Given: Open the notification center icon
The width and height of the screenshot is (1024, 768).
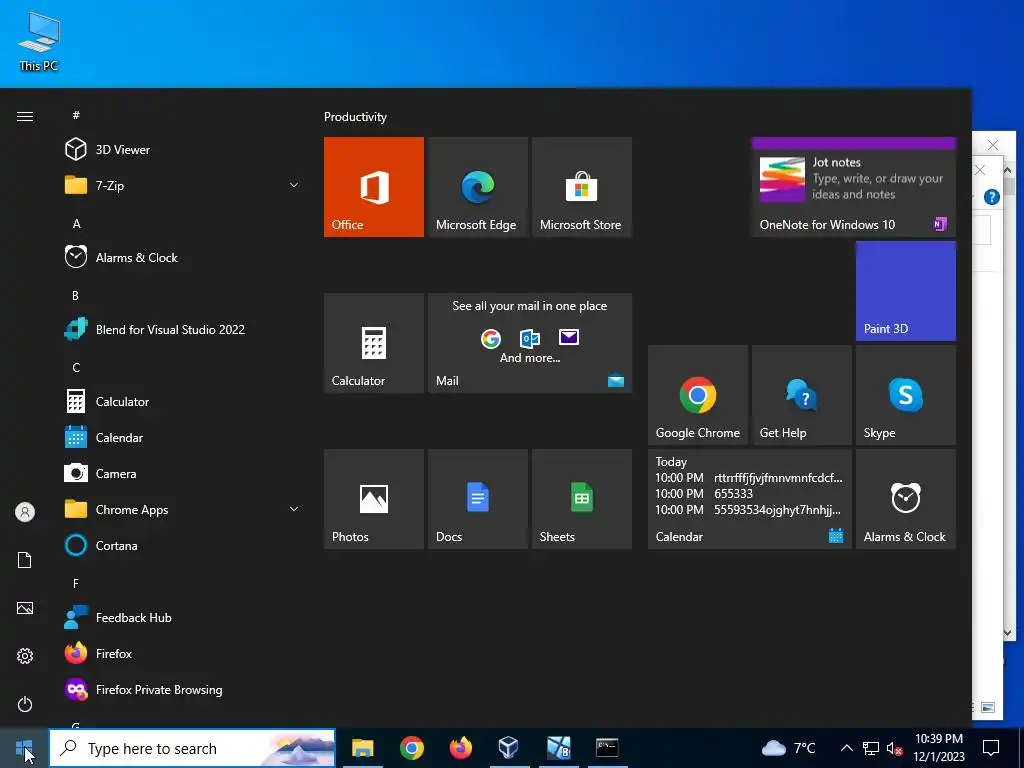Looking at the screenshot, I should (991, 748).
